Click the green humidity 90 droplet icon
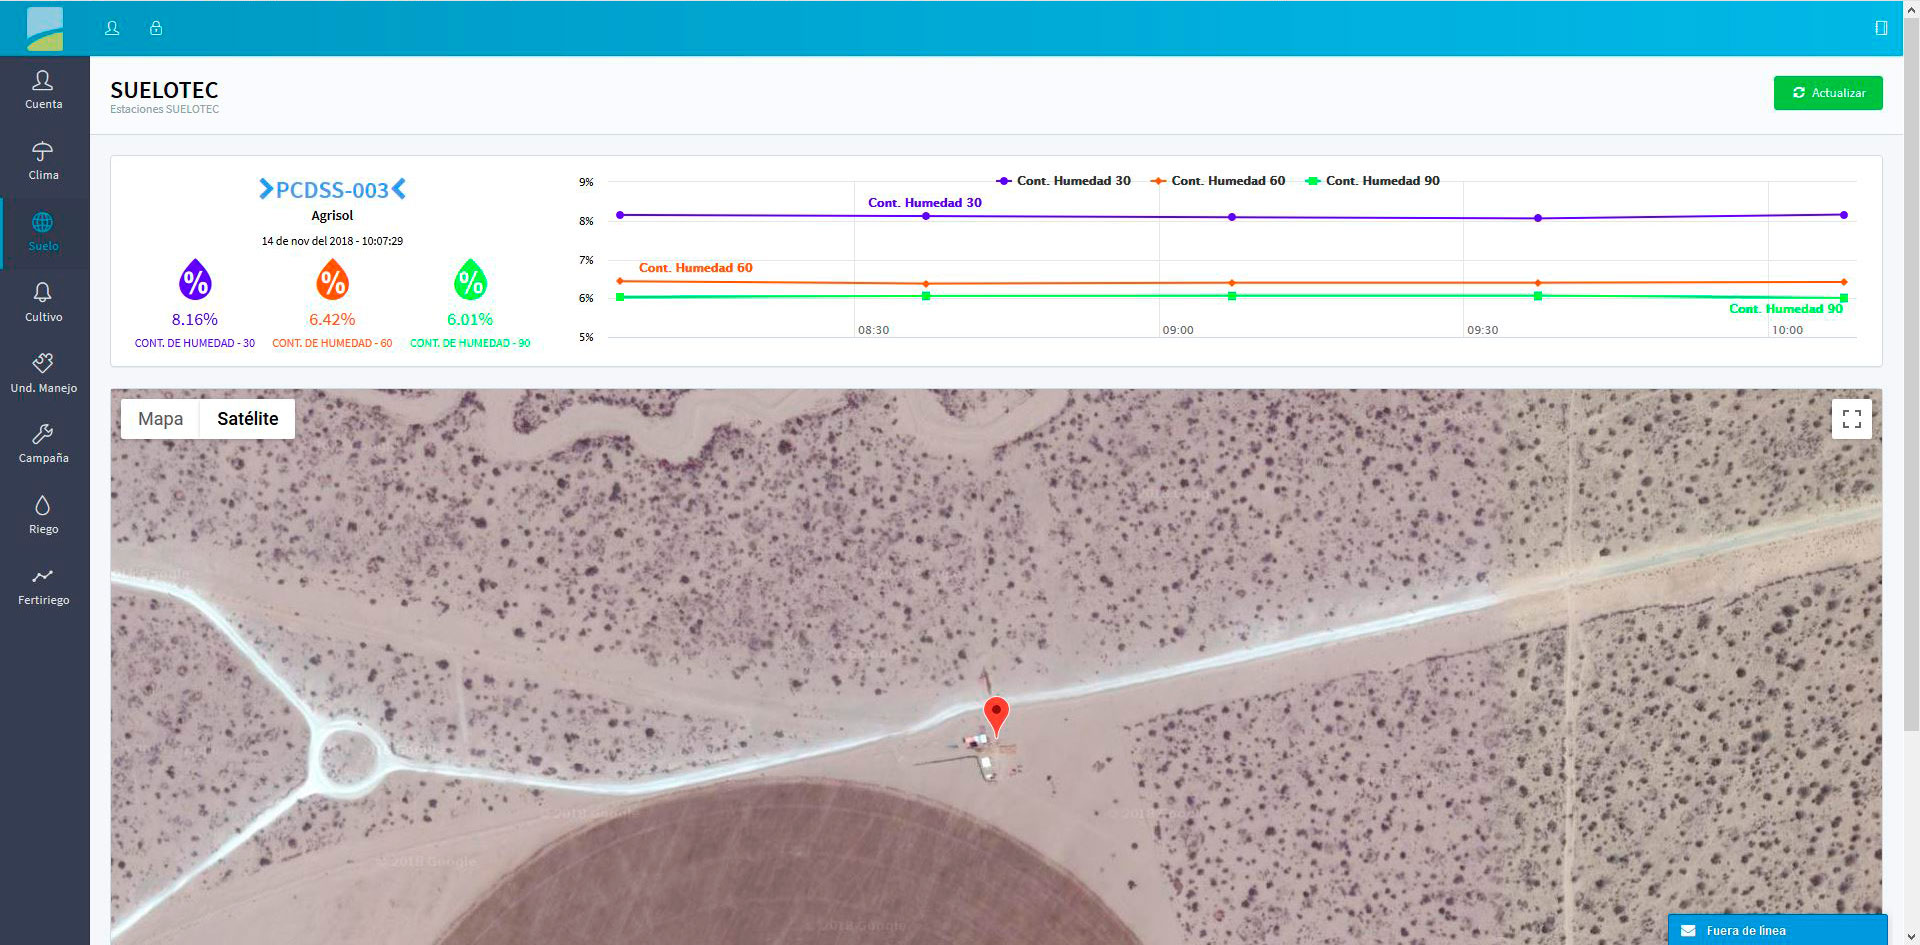 point(470,280)
